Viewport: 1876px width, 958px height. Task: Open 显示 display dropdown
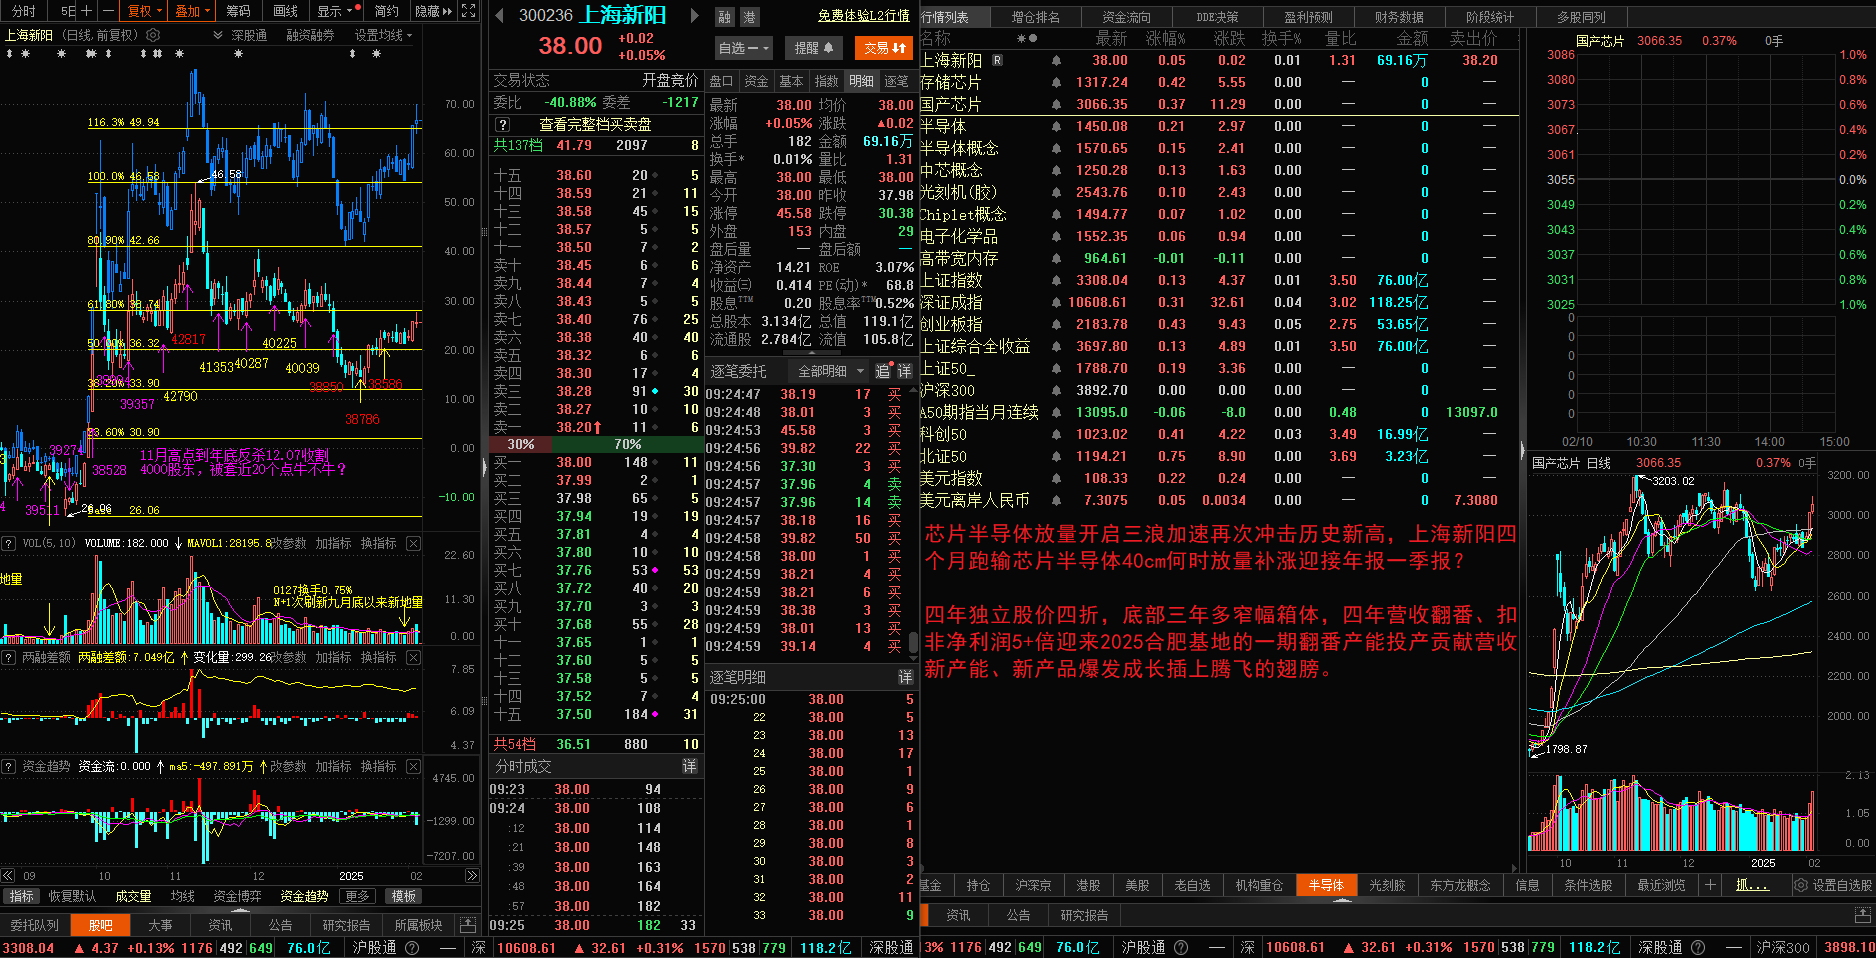coord(335,11)
